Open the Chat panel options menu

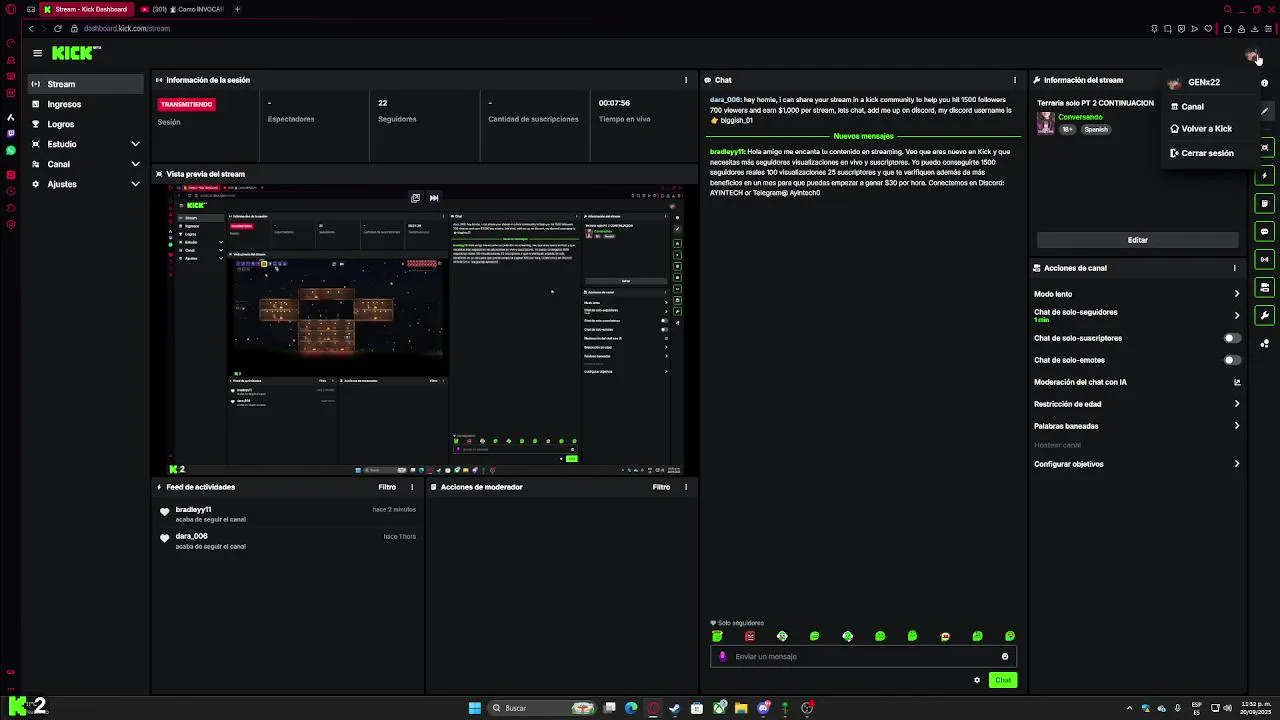(1015, 80)
